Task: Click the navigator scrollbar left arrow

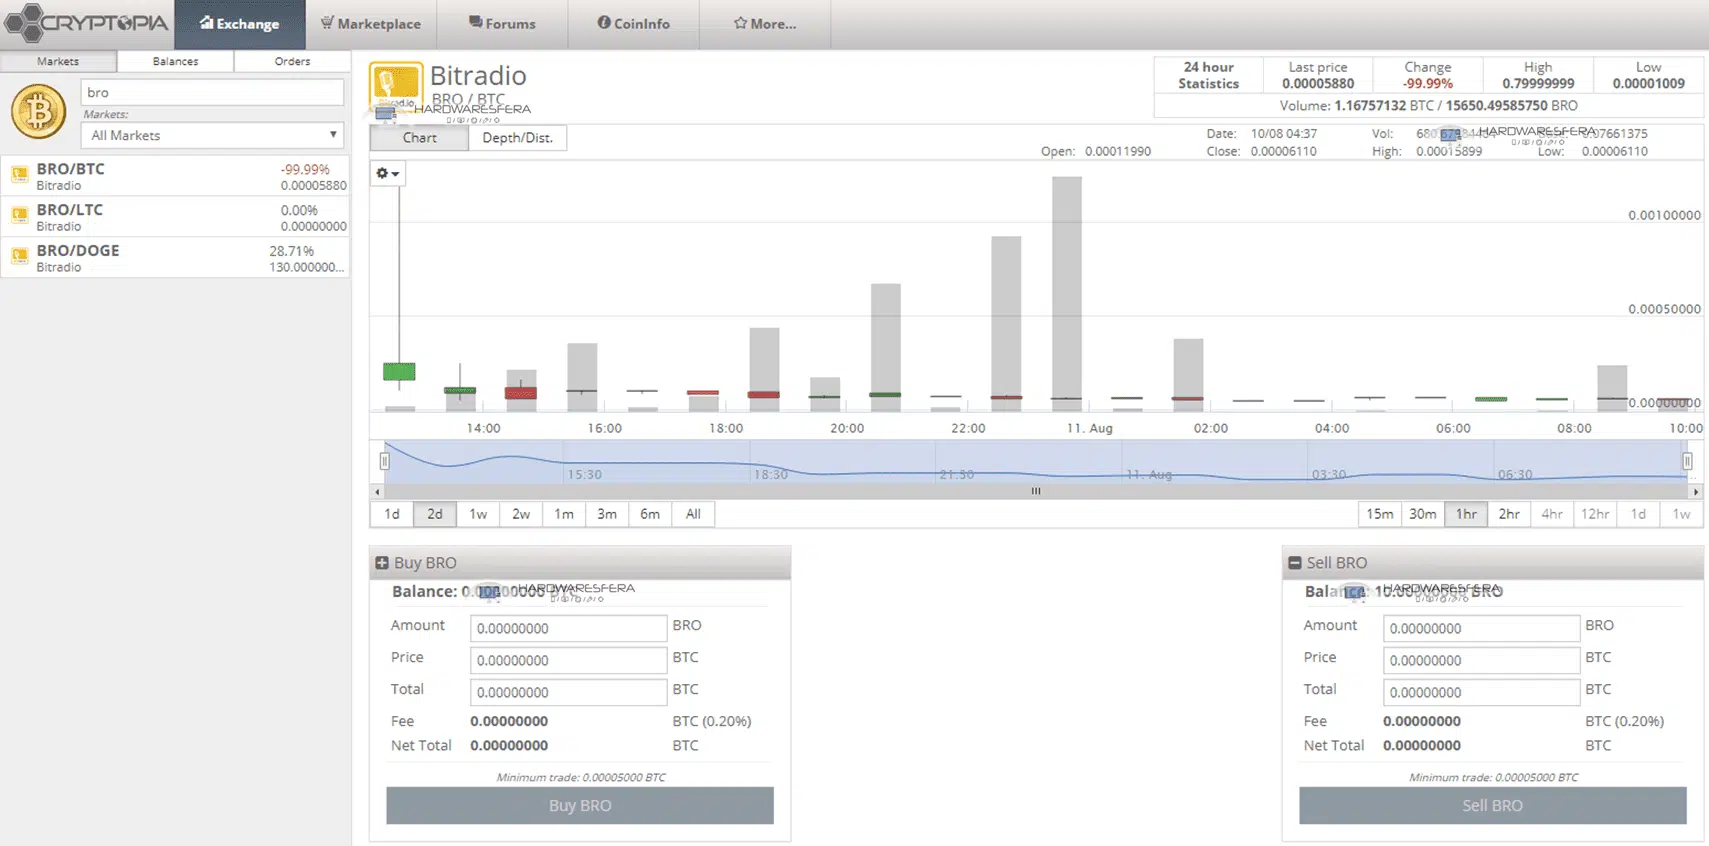Action: [x=377, y=492]
